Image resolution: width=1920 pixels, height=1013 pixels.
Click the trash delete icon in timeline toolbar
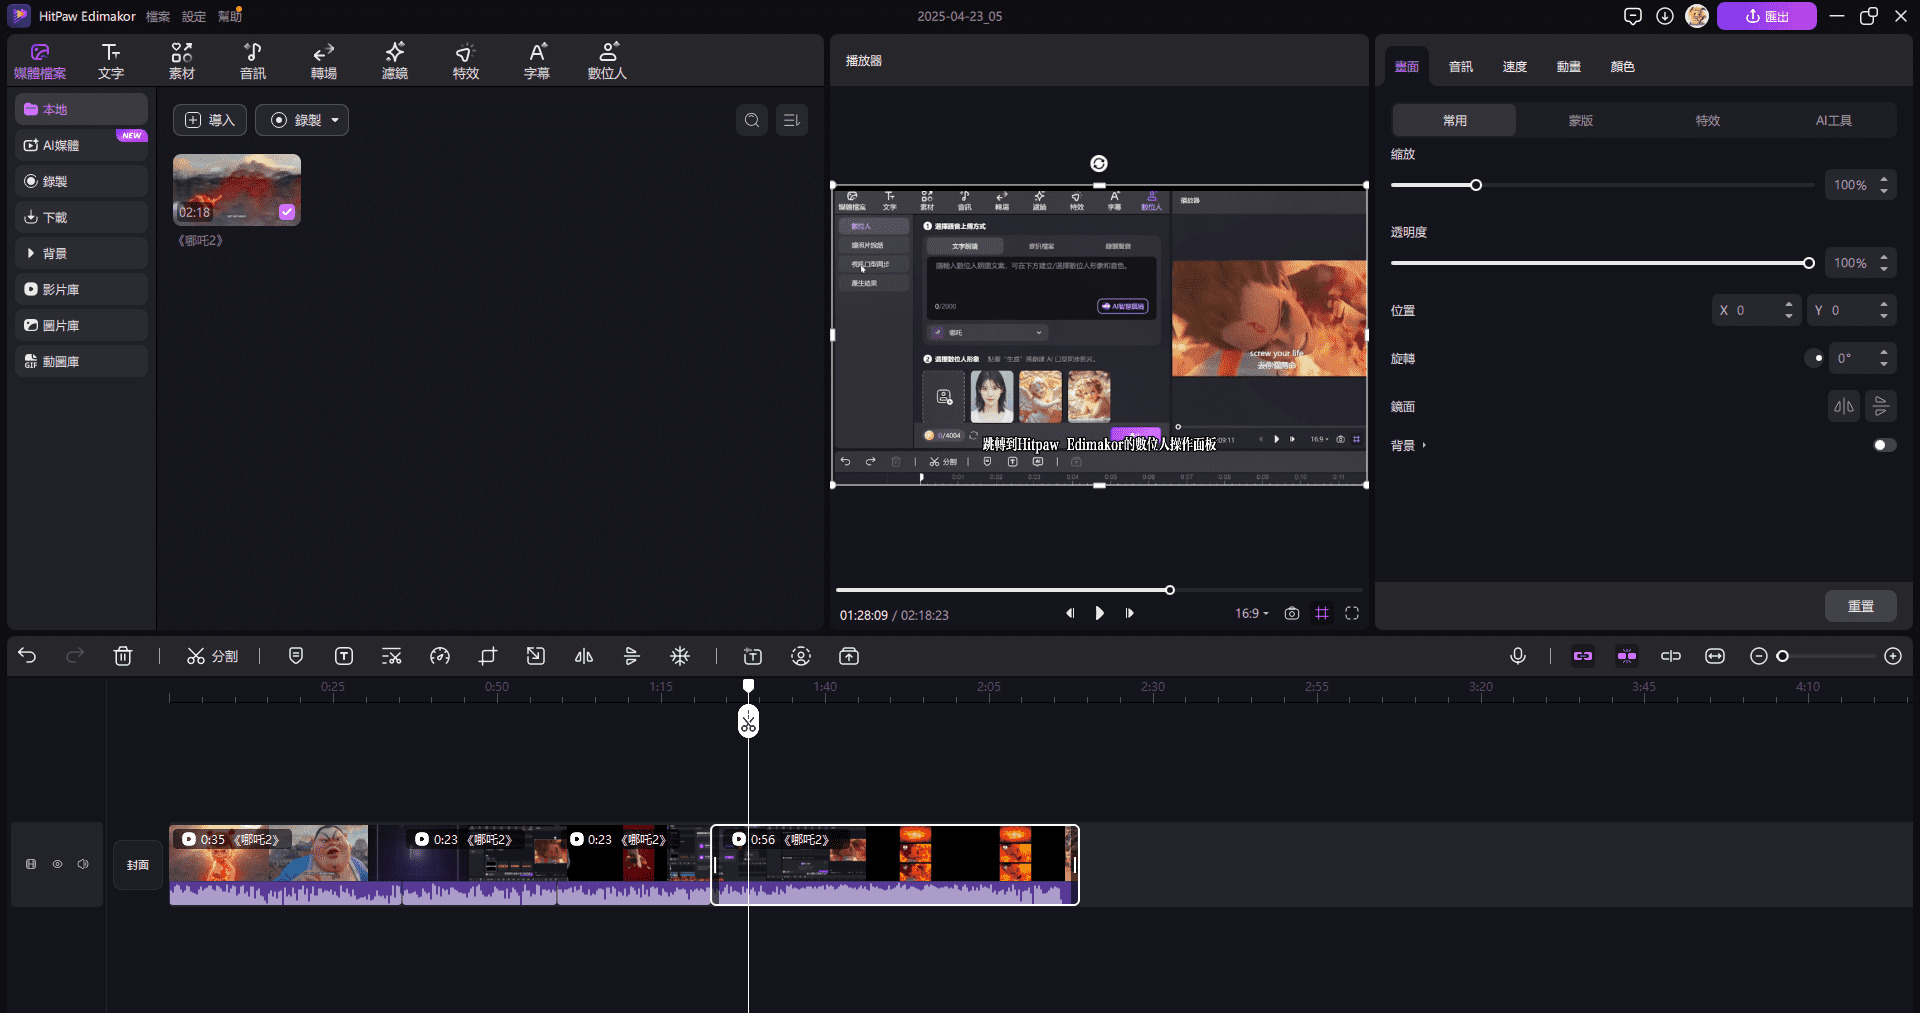[123, 656]
